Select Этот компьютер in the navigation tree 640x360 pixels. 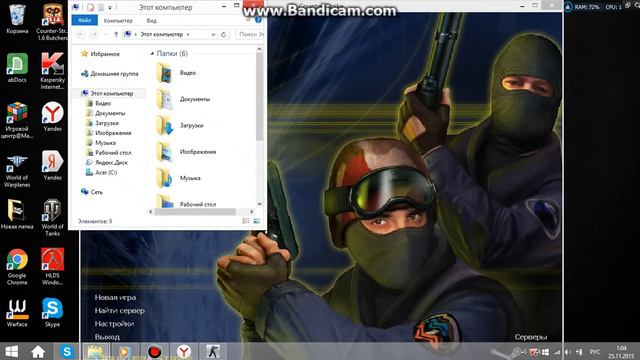[x=107, y=93]
